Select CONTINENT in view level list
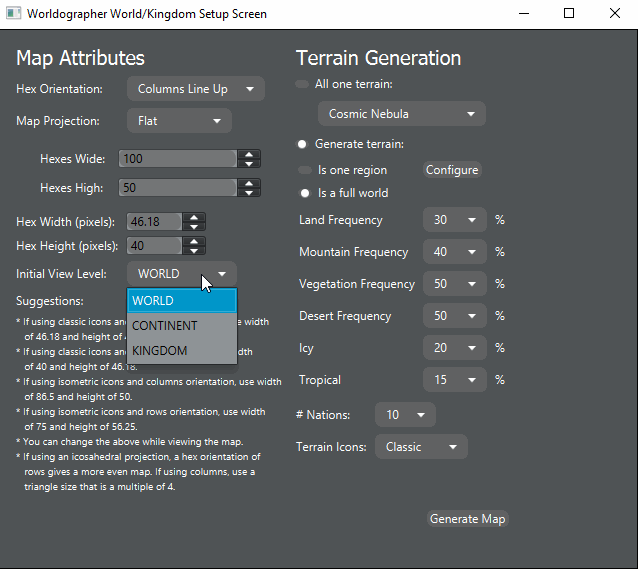The width and height of the screenshot is (638, 569). click(x=182, y=326)
